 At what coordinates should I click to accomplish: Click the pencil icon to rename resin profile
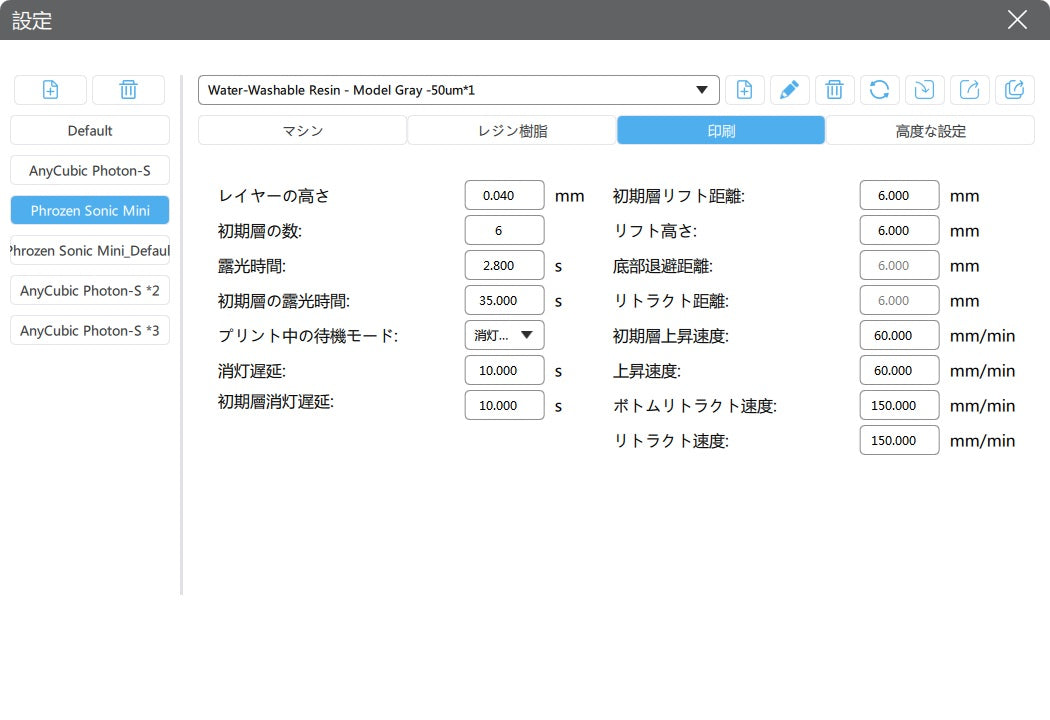pyautogui.click(x=789, y=90)
